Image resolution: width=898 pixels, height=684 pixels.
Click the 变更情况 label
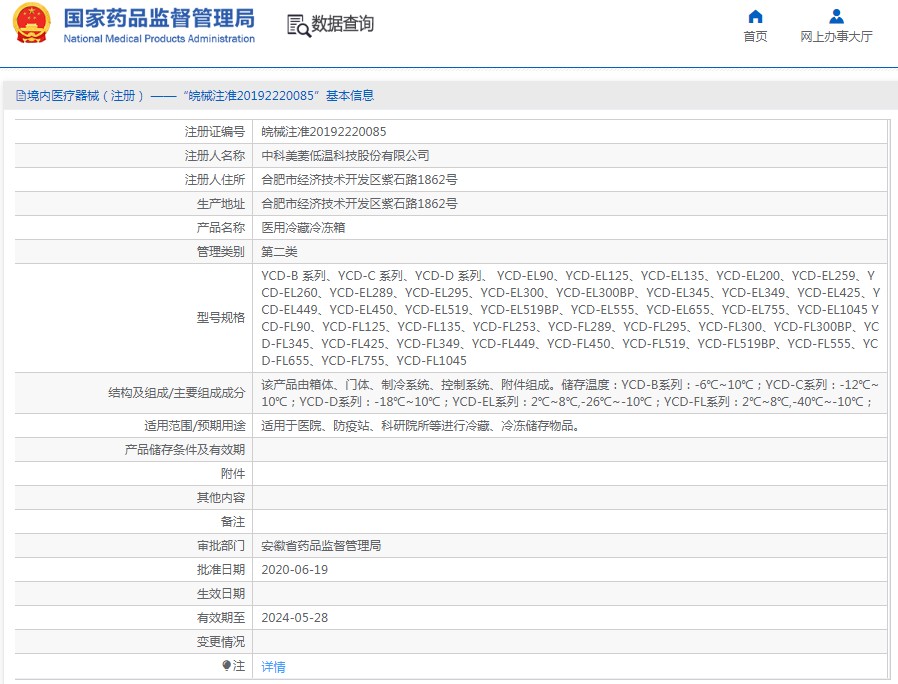pyautogui.click(x=221, y=643)
